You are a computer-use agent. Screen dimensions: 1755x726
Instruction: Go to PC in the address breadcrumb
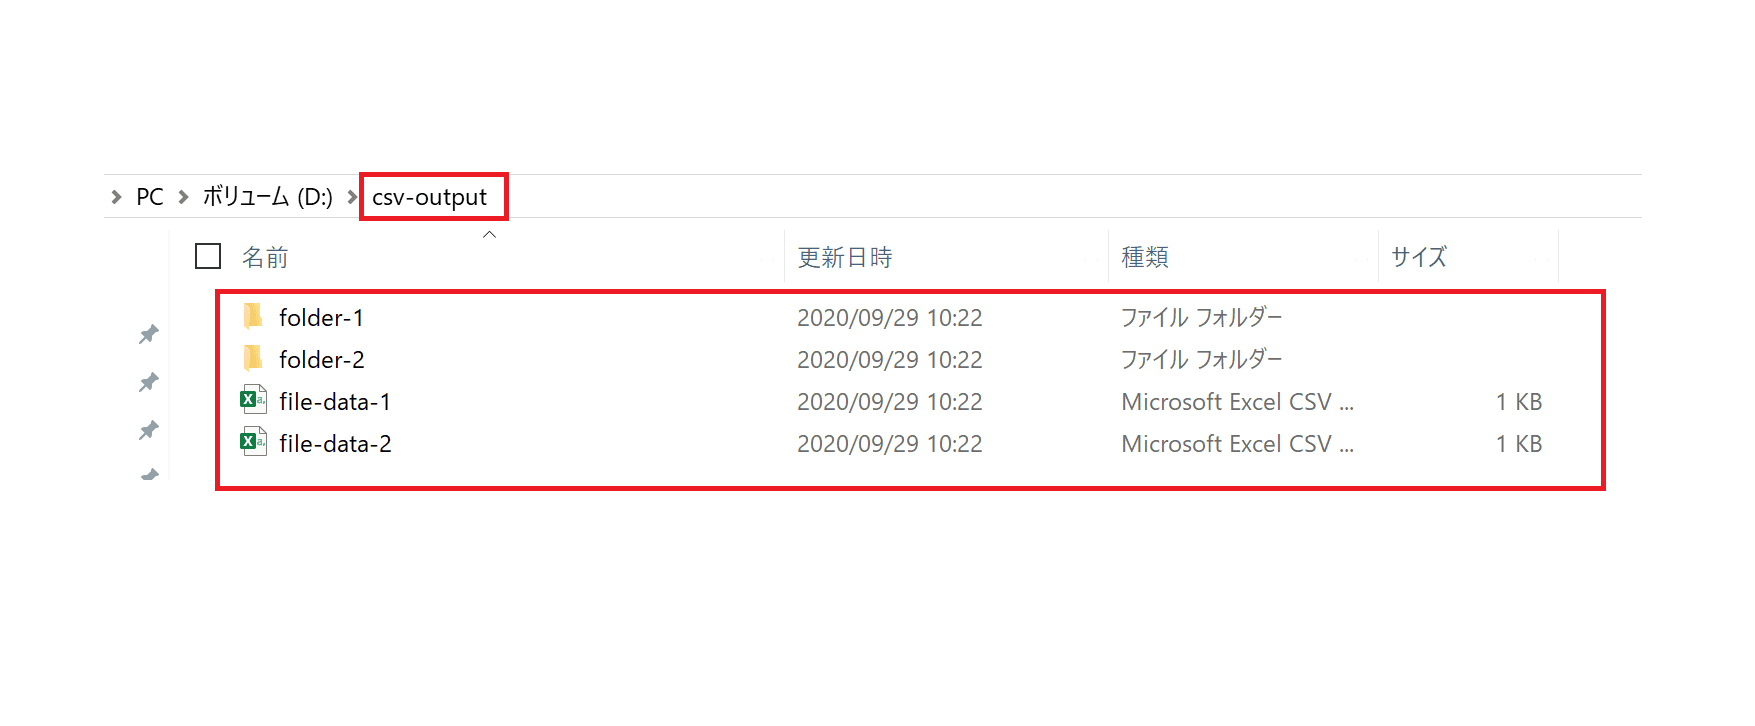pyautogui.click(x=150, y=197)
